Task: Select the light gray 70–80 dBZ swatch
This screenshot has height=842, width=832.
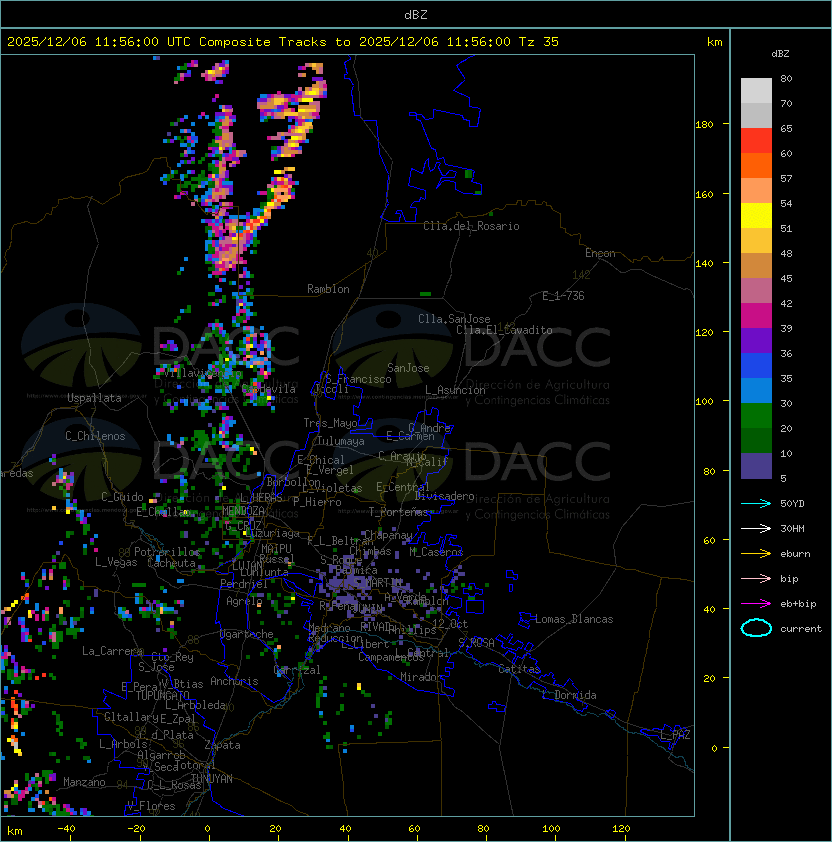Action: [756, 91]
